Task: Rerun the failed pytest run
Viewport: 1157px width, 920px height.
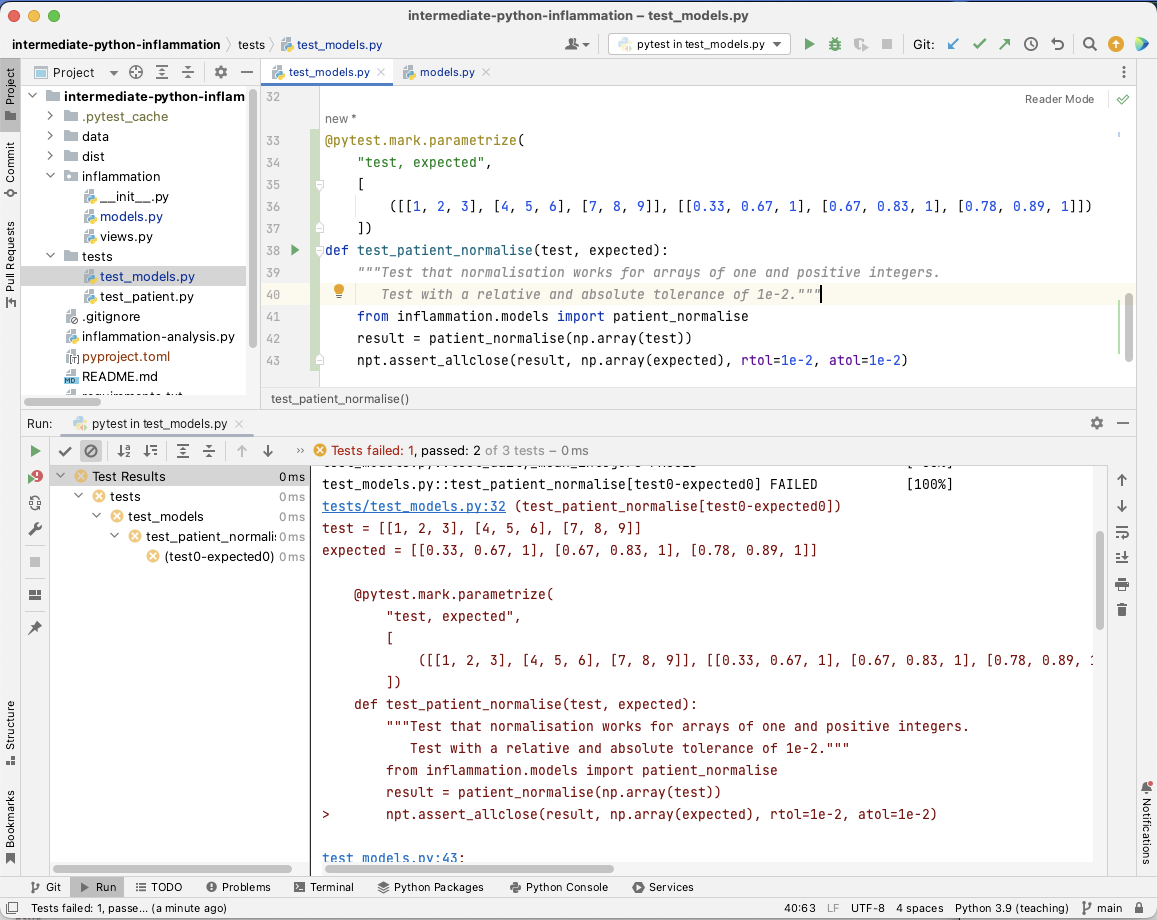Action: (34, 450)
